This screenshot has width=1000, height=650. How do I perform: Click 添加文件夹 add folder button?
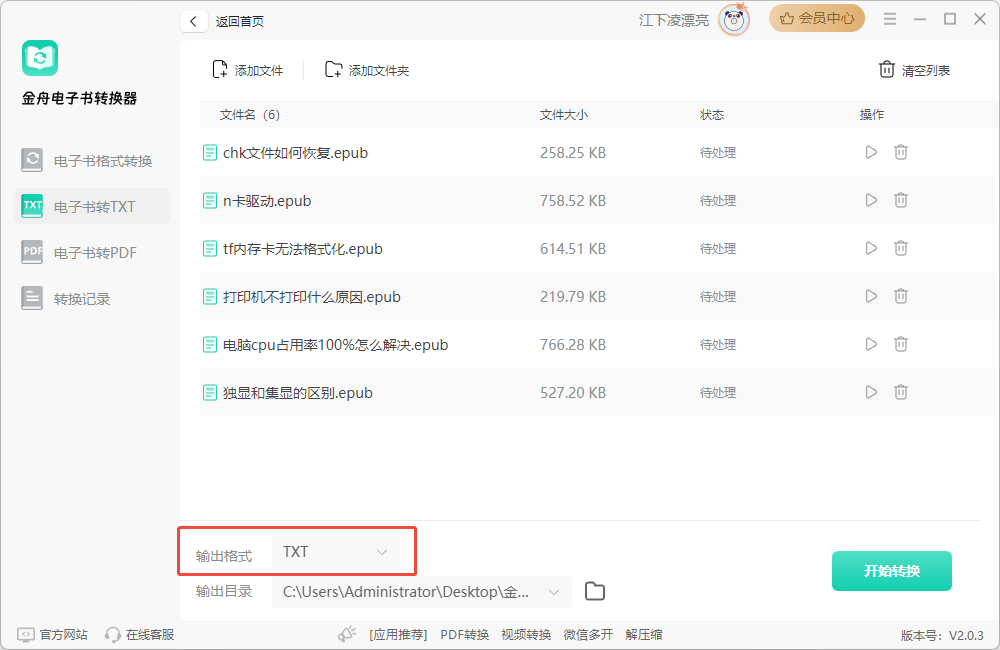tap(367, 70)
